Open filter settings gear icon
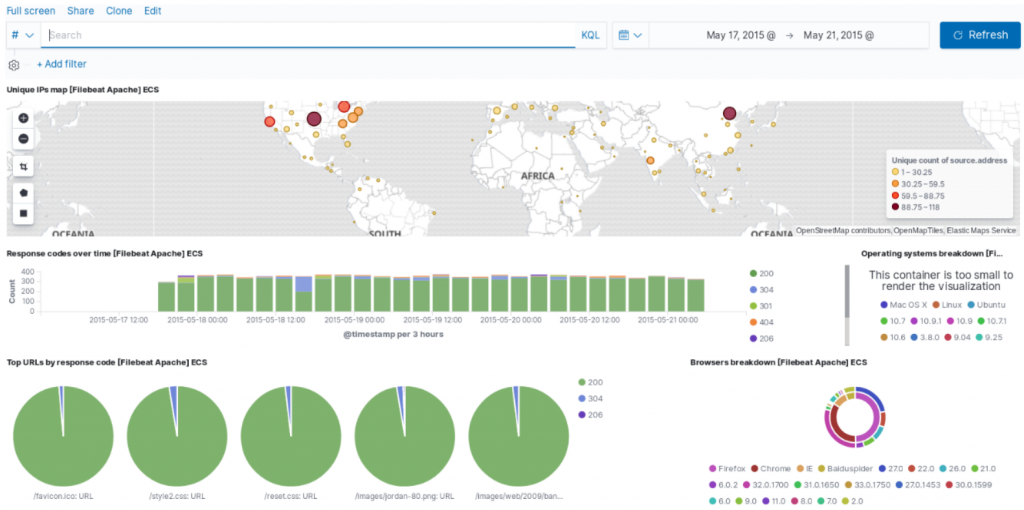This screenshot has width=1024, height=510. (14, 65)
